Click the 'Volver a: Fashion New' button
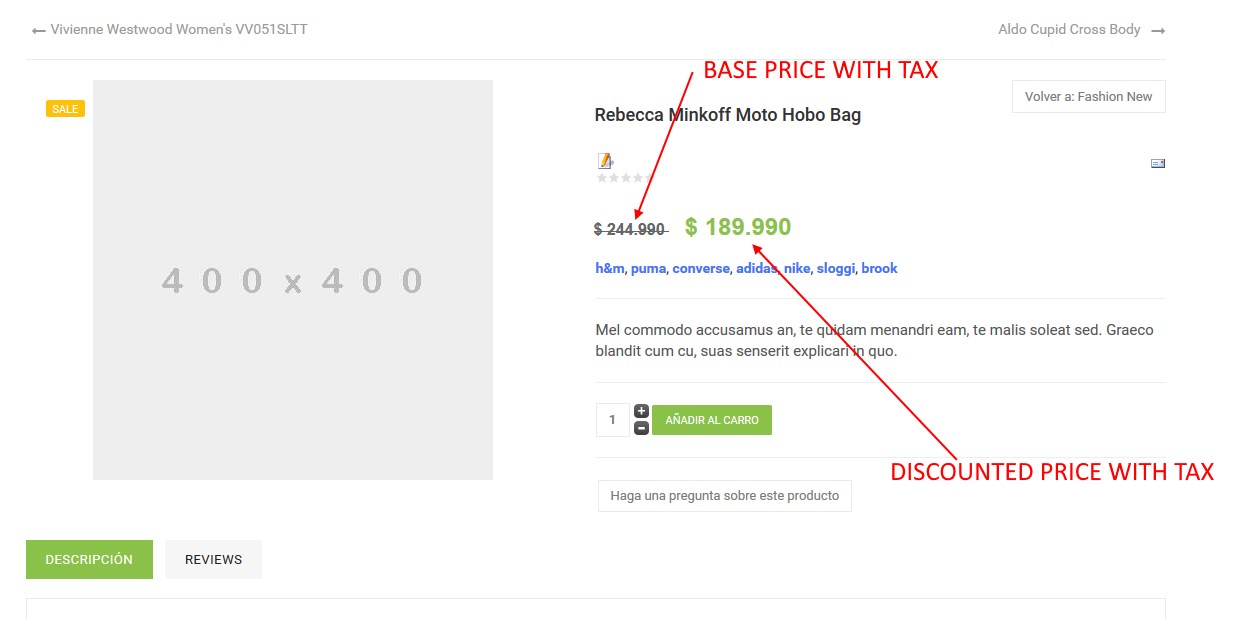This screenshot has height=620, width=1238. [1088, 96]
